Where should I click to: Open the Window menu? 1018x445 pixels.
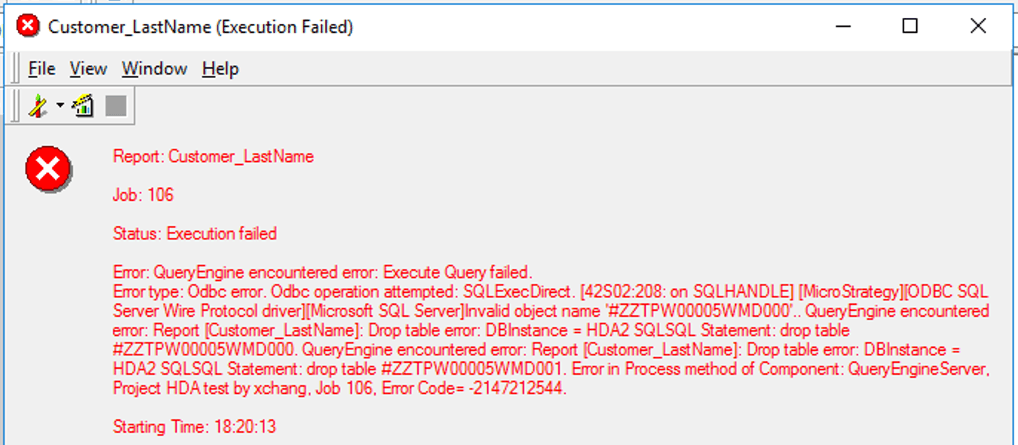pos(154,69)
